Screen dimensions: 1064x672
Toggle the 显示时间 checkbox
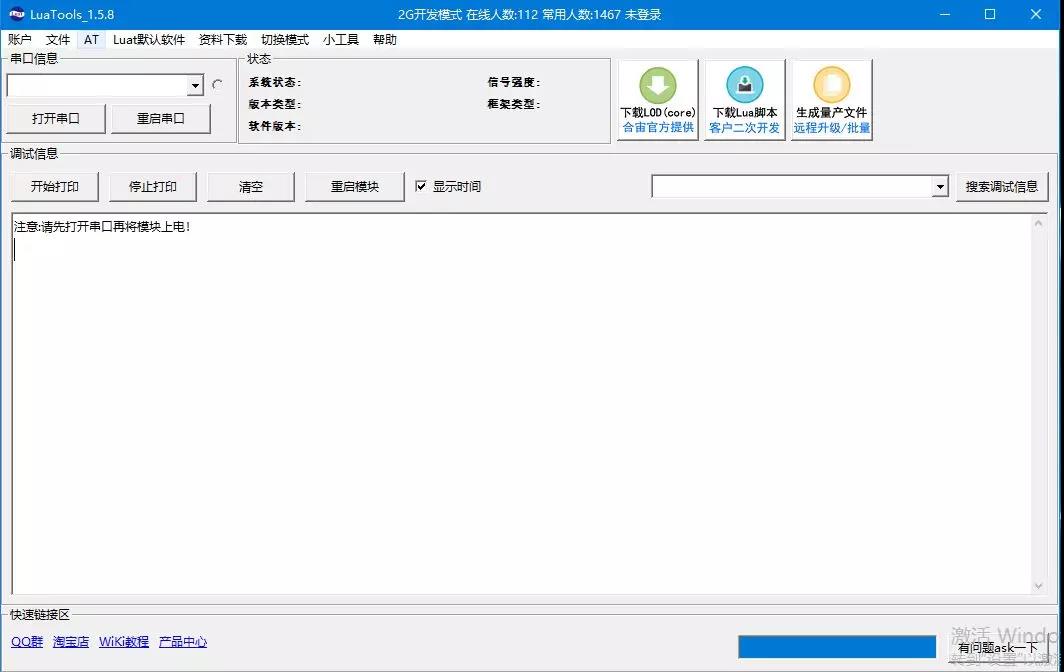421,186
